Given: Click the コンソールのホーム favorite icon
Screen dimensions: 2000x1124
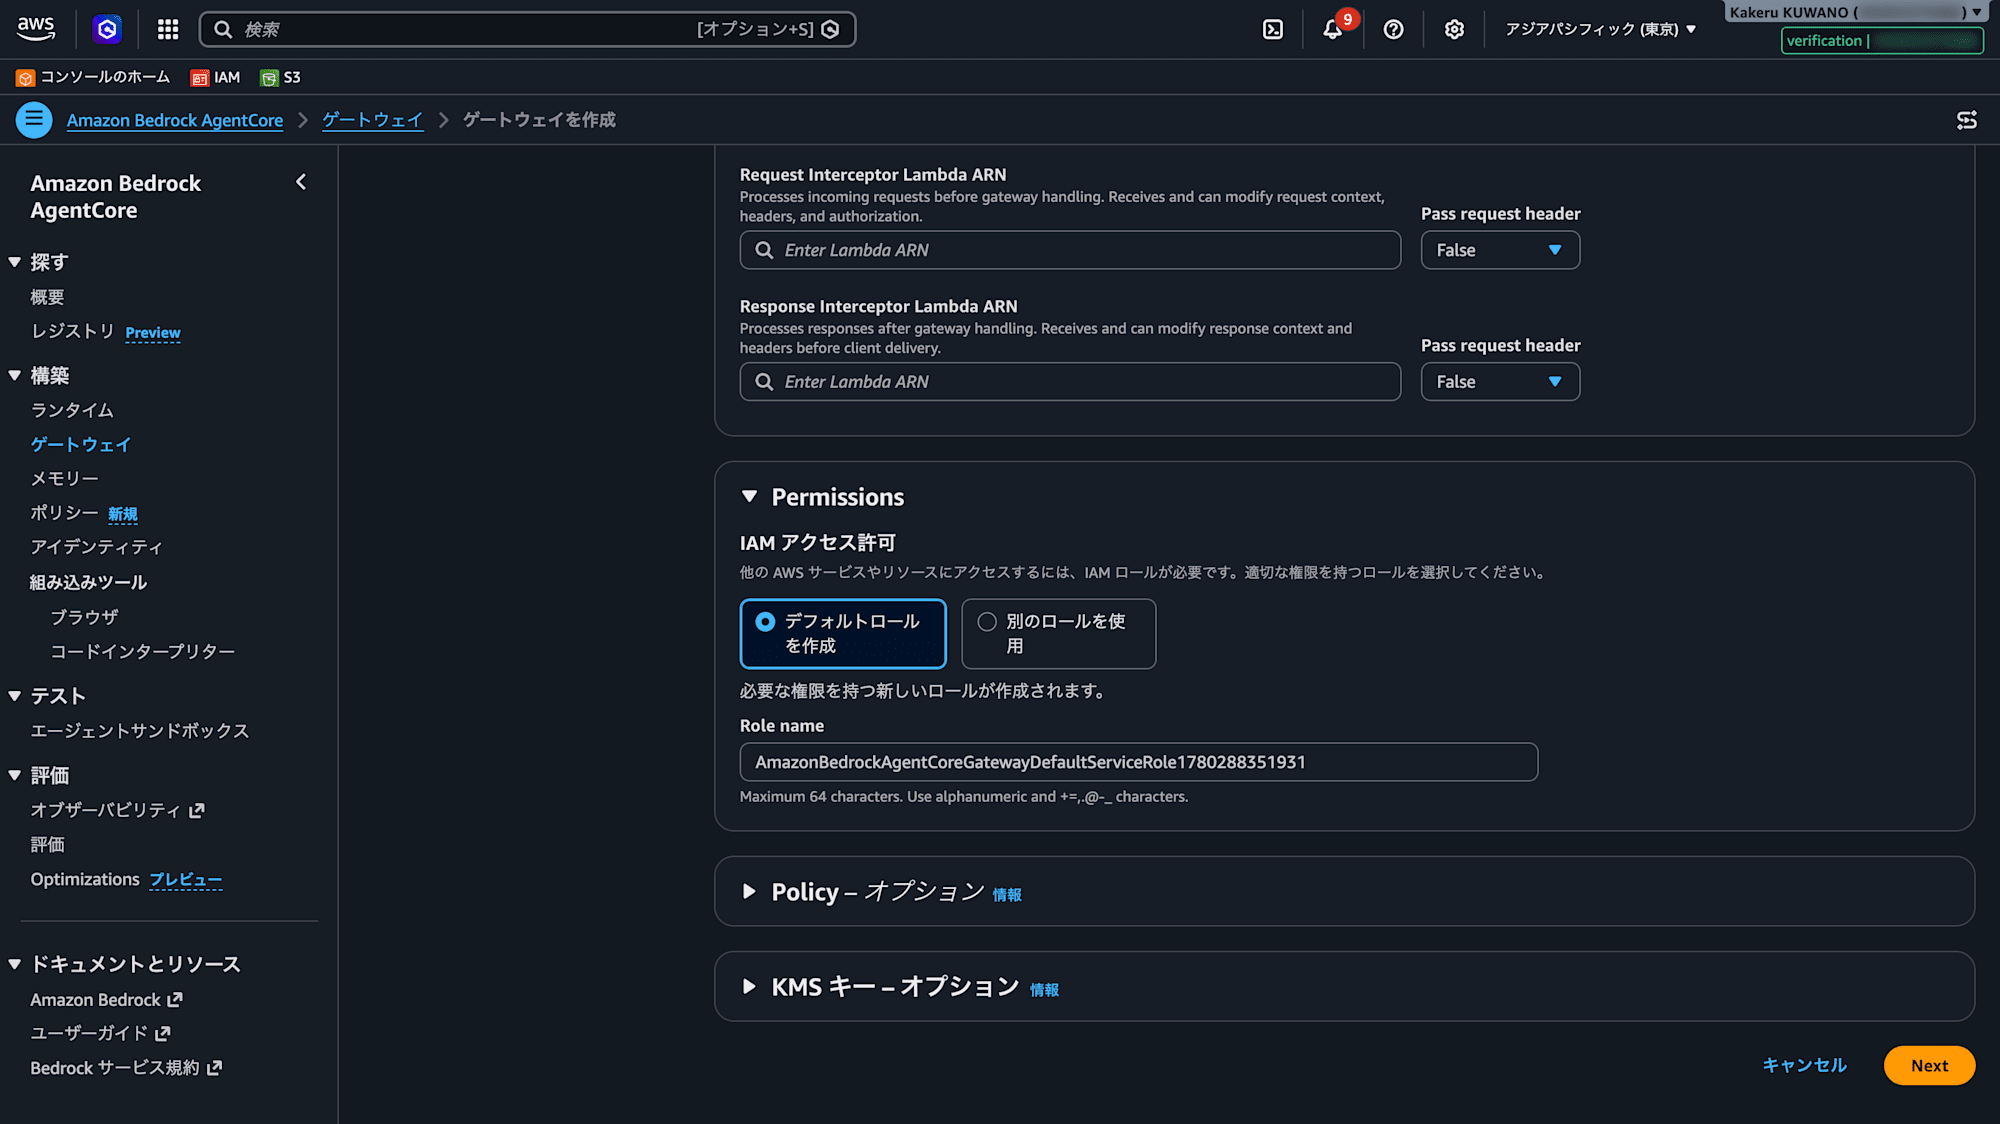Looking at the screenshot, I should coord(26,78).
